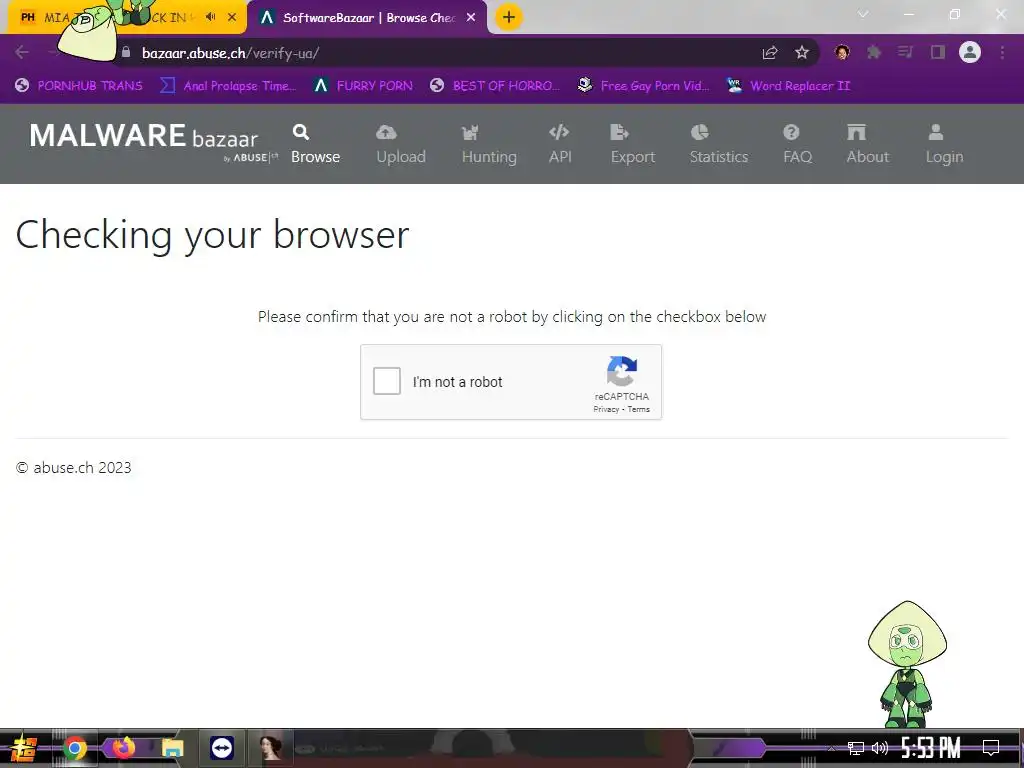Click the 5:53 PM taskbar clock

click(x=931, y=748)
